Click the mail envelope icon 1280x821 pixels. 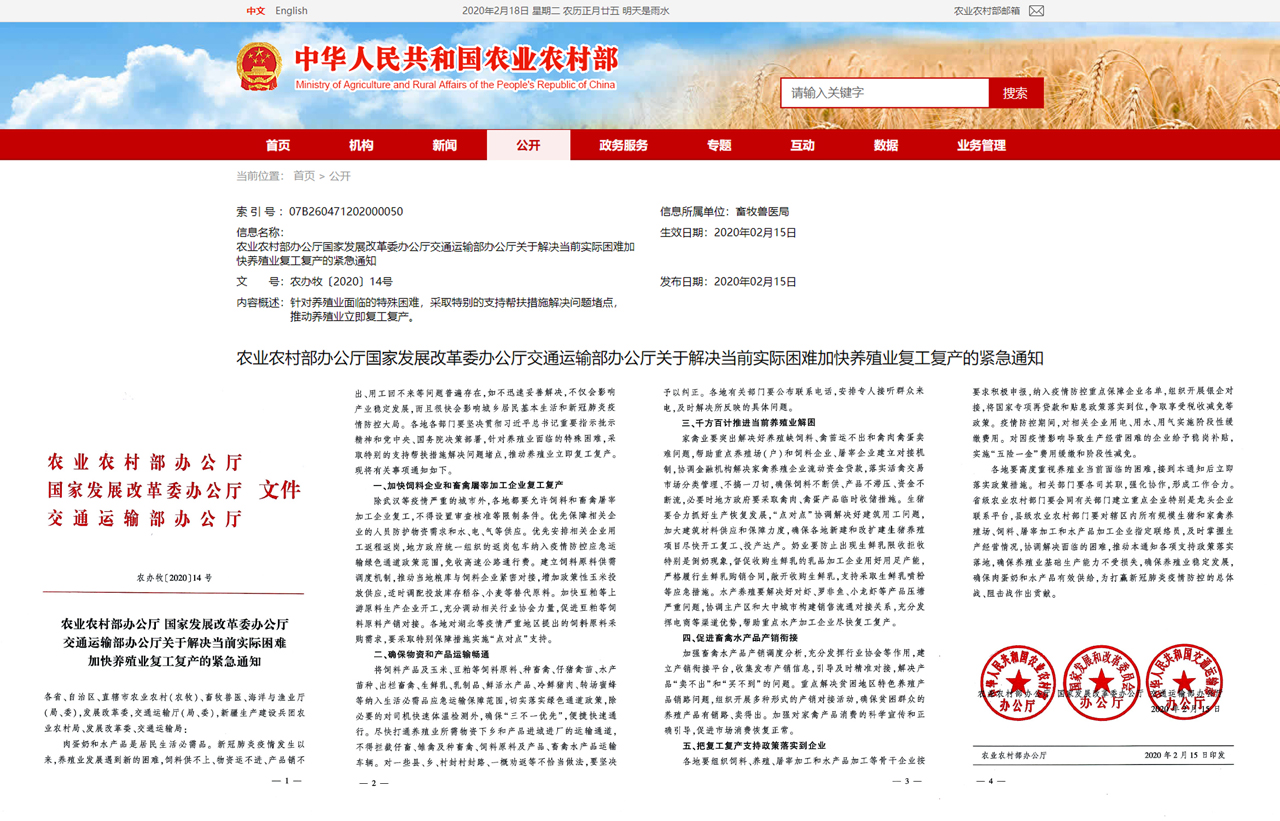tap(1036, 11)
